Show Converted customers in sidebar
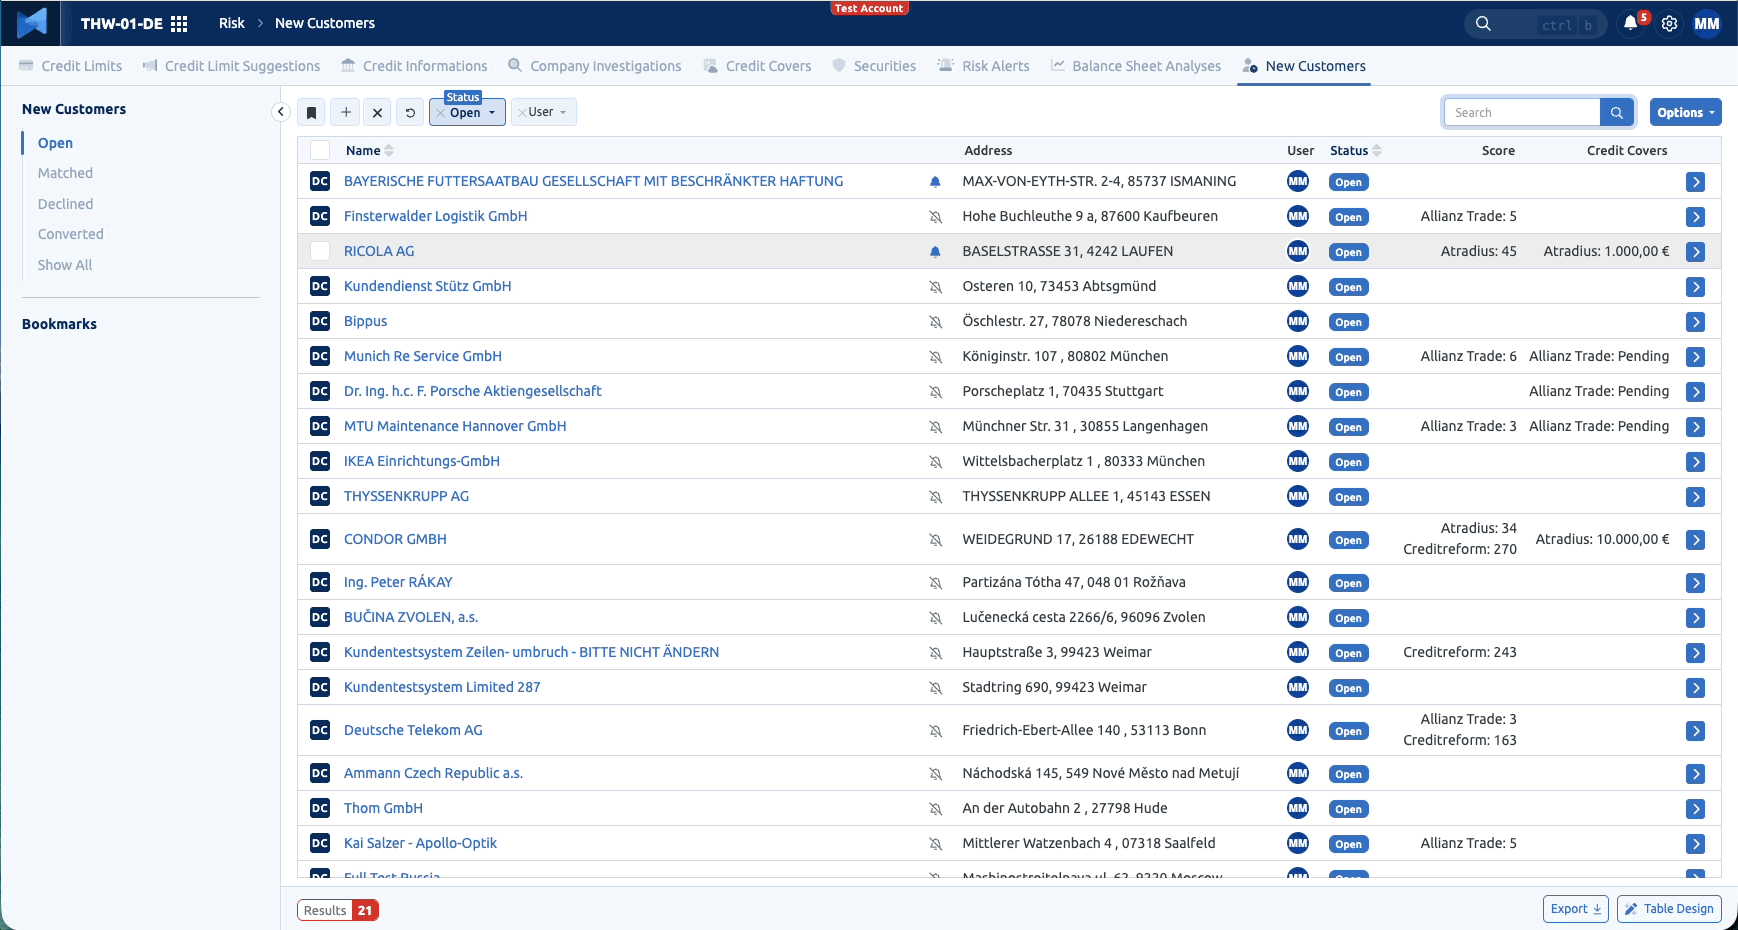This screenshot has height=930, width=1738. tap(70, 234)
